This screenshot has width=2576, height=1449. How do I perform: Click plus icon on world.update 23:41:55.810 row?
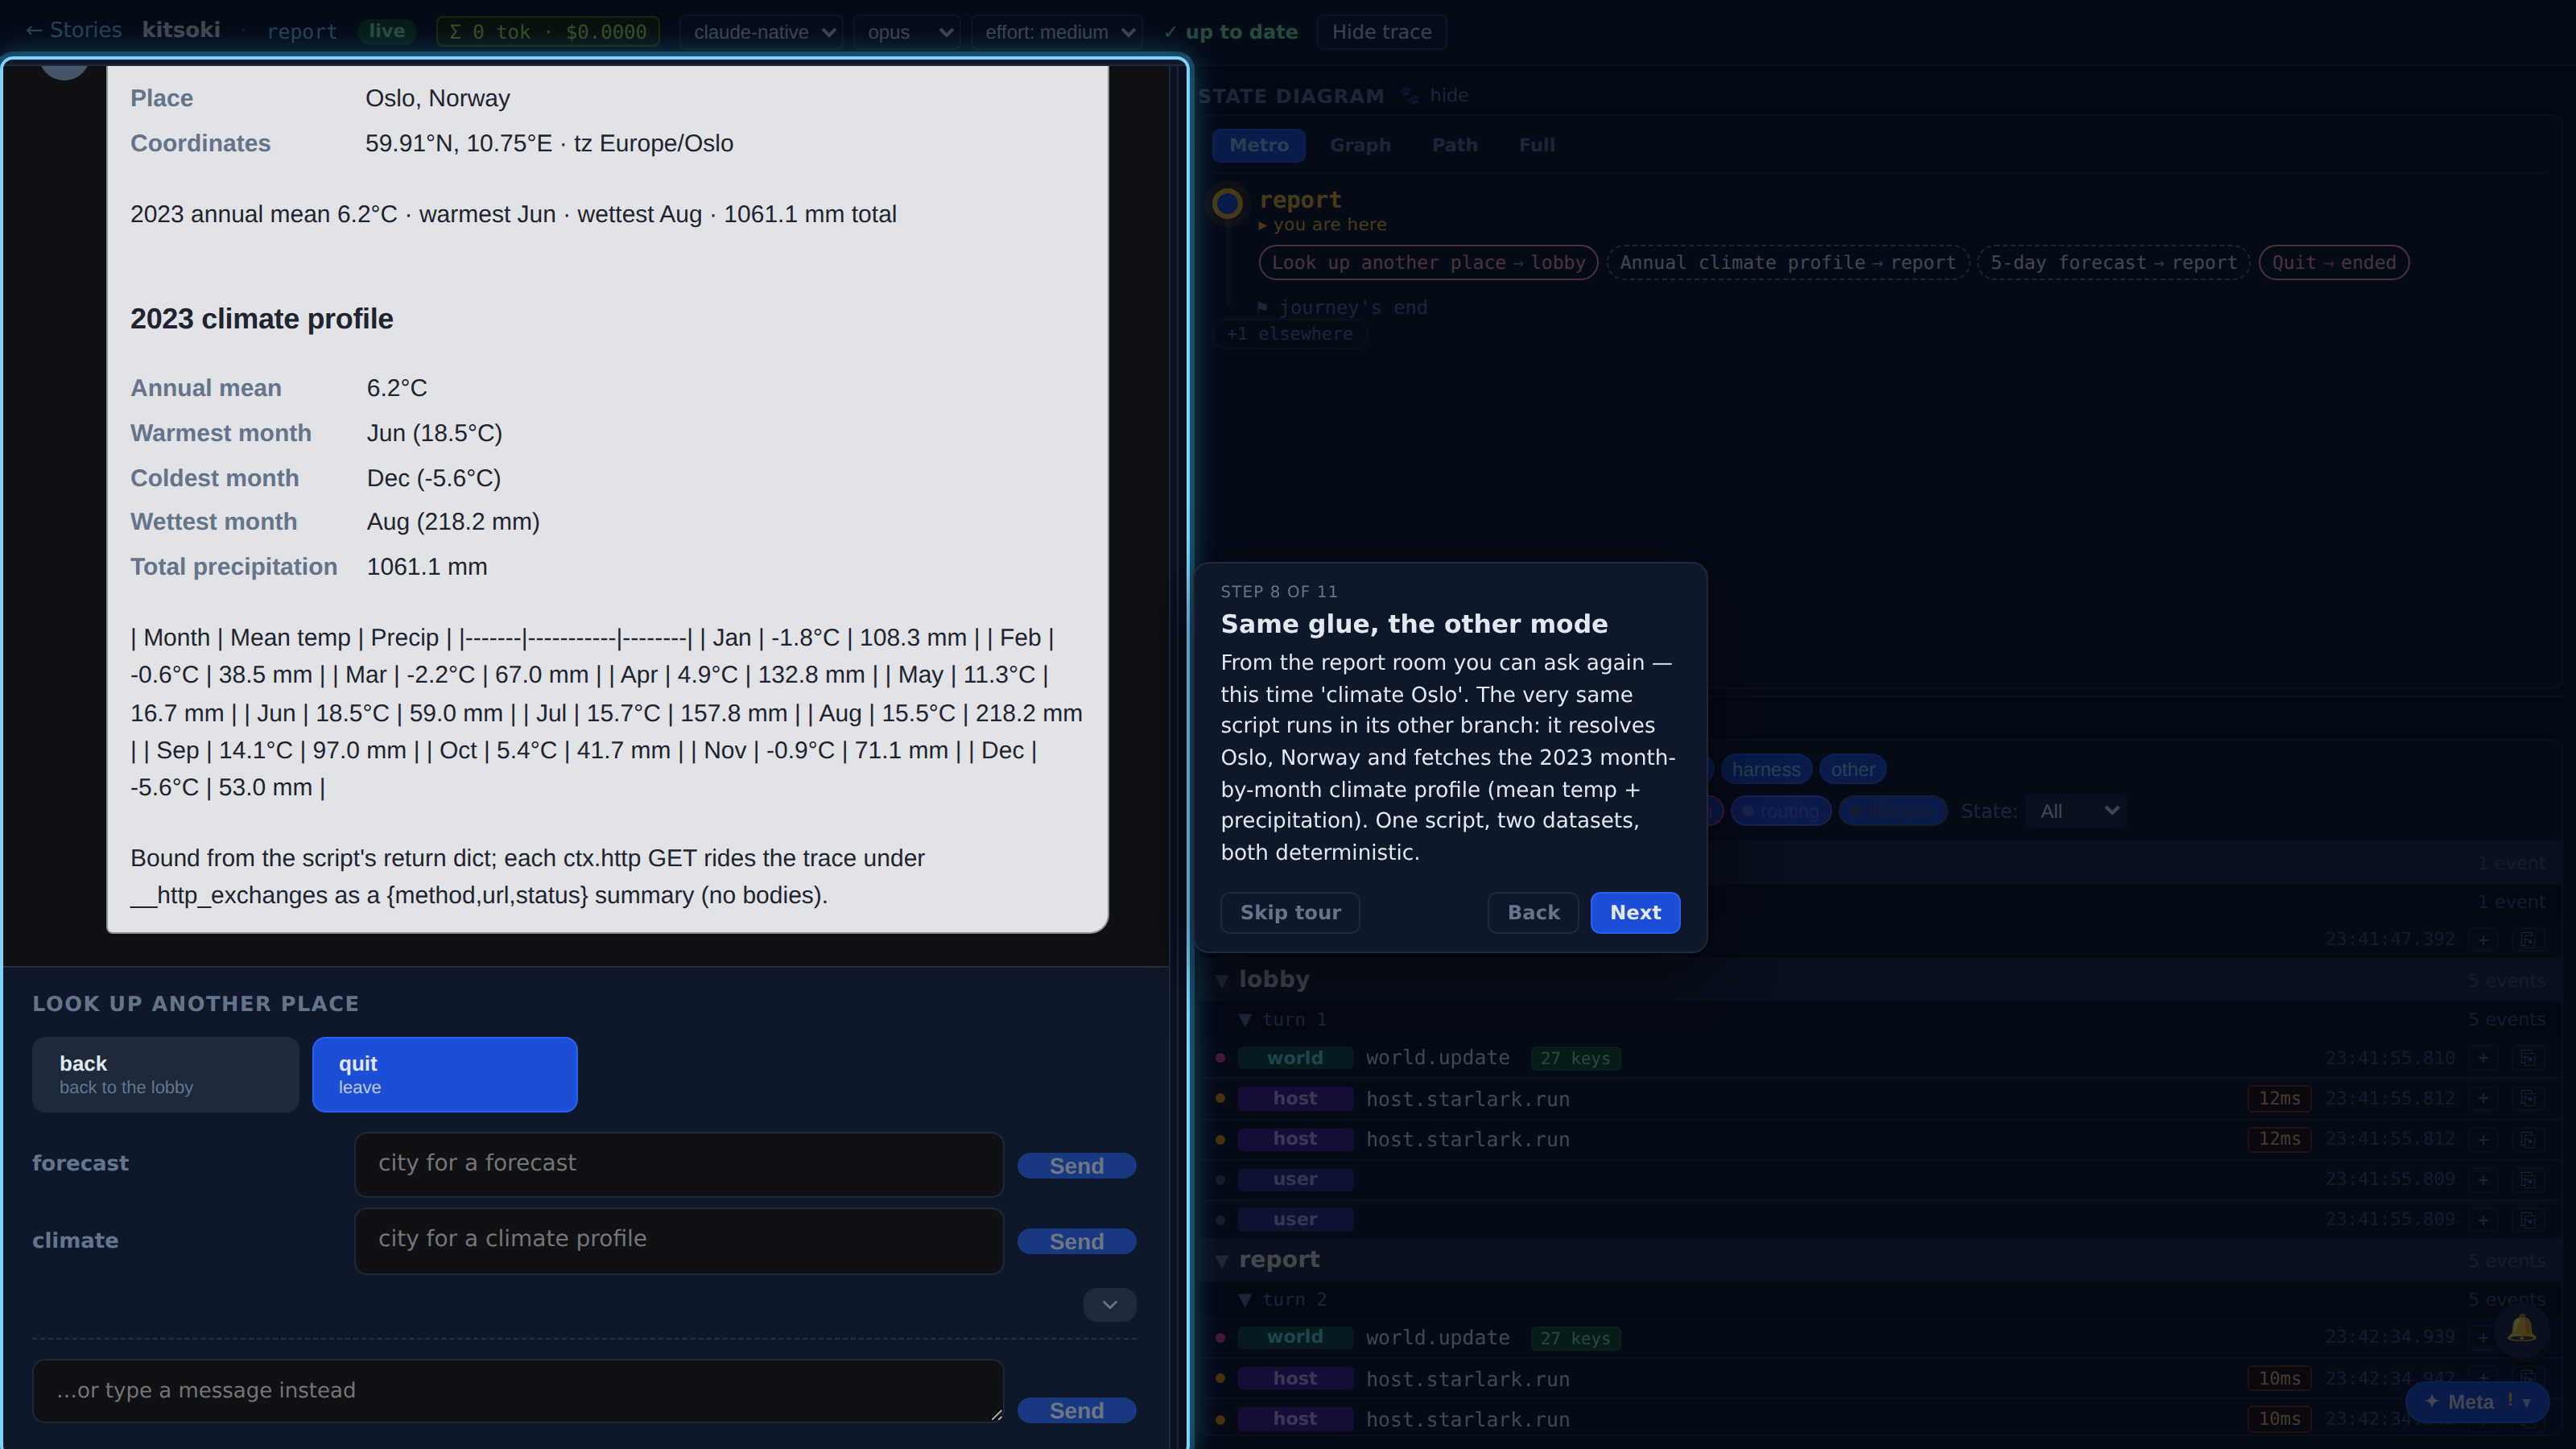point(2483,1058)
